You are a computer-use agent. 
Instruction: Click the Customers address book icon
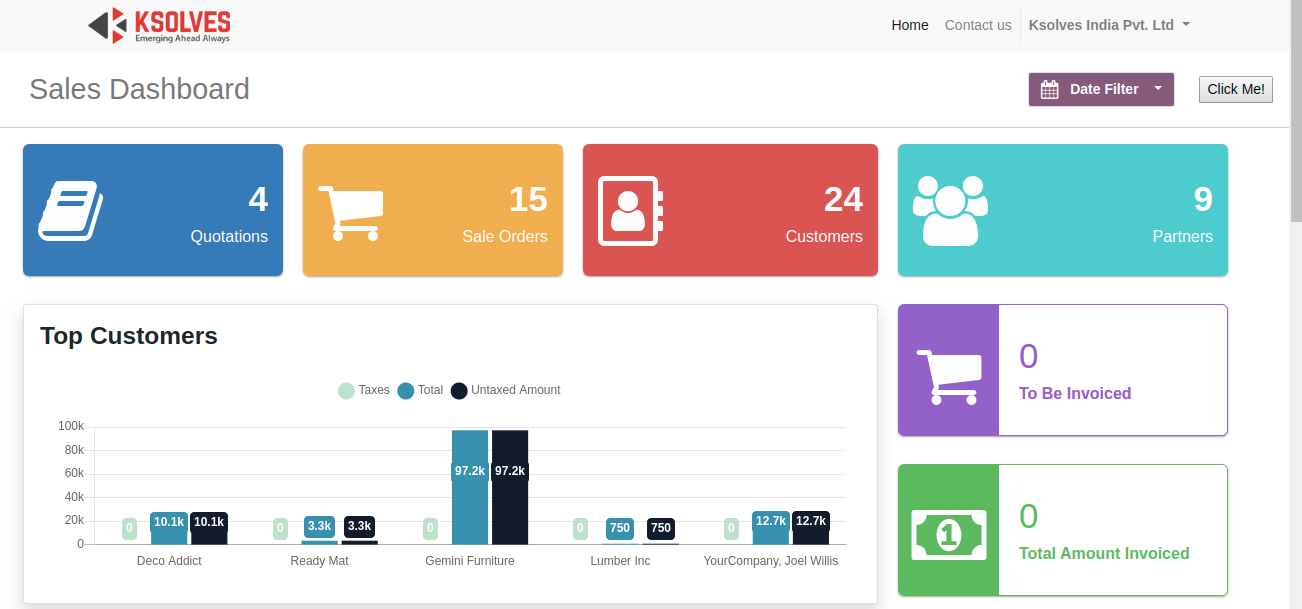tap(630, 210)
